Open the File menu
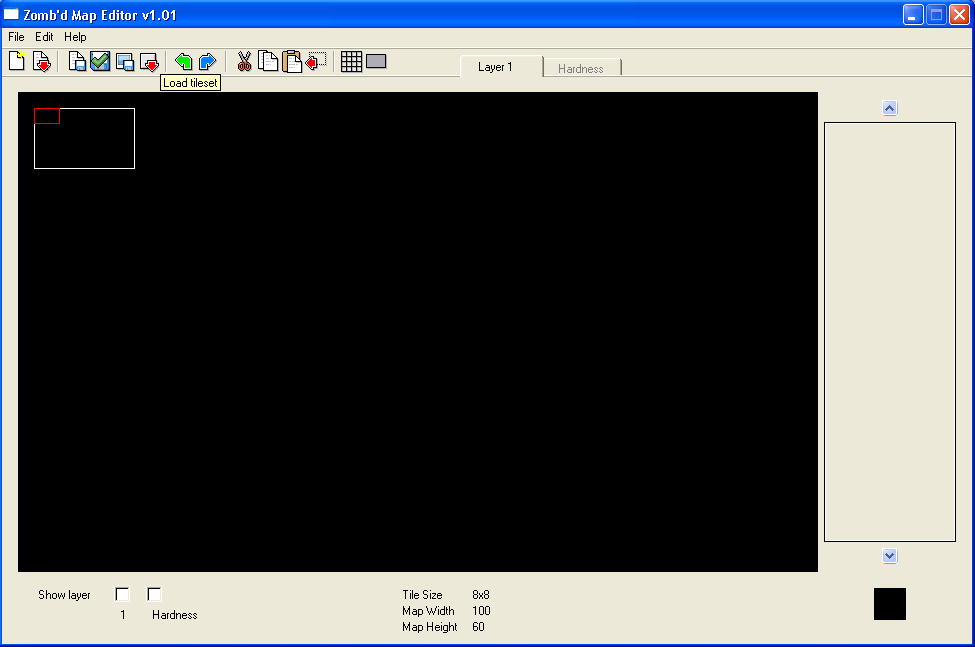The height and width of the screenshot is (647, 975). (16, 37)
